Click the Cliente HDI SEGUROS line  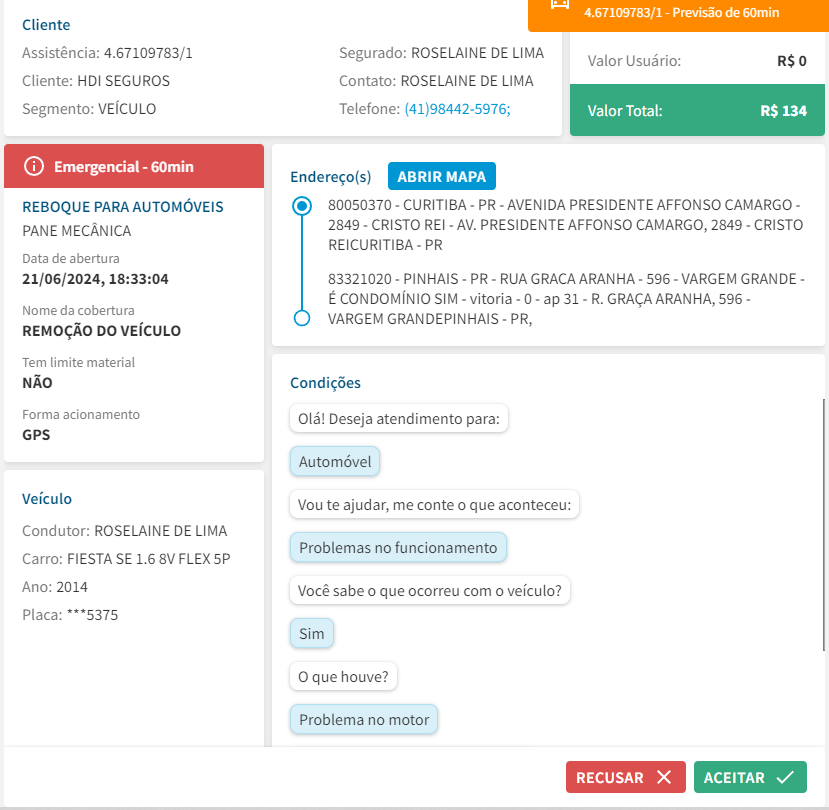pyautogui.click(x=96, y=81)
